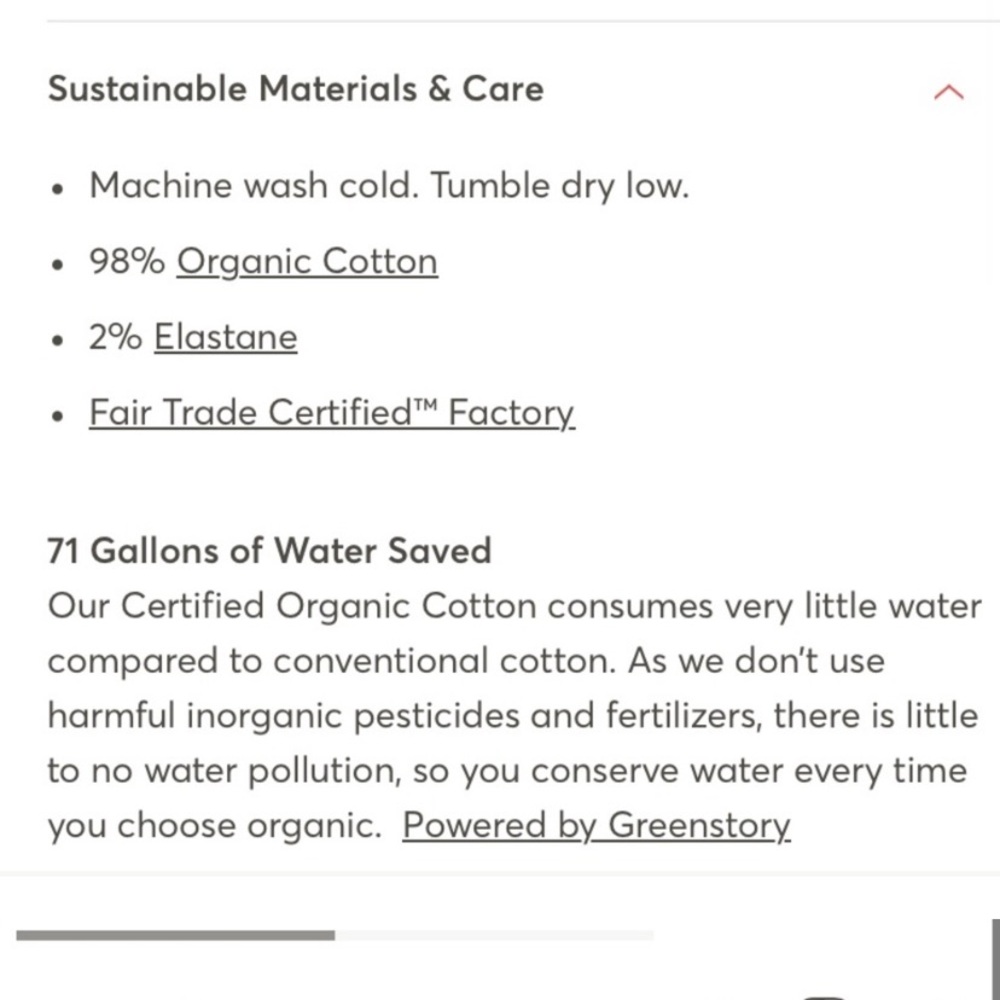
Task: Click the unfilled light part of progress bar
Action: pyautogui.click(x=494, y=935)
